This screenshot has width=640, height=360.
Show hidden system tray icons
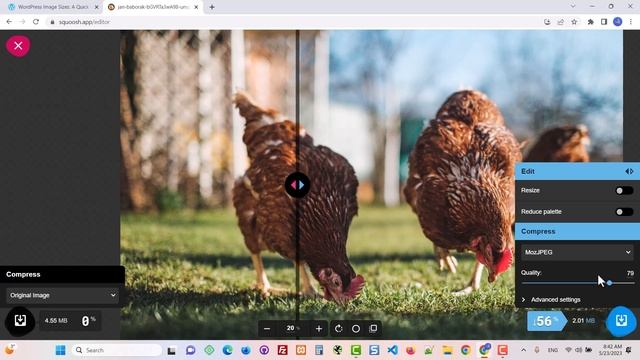(524, 350)
